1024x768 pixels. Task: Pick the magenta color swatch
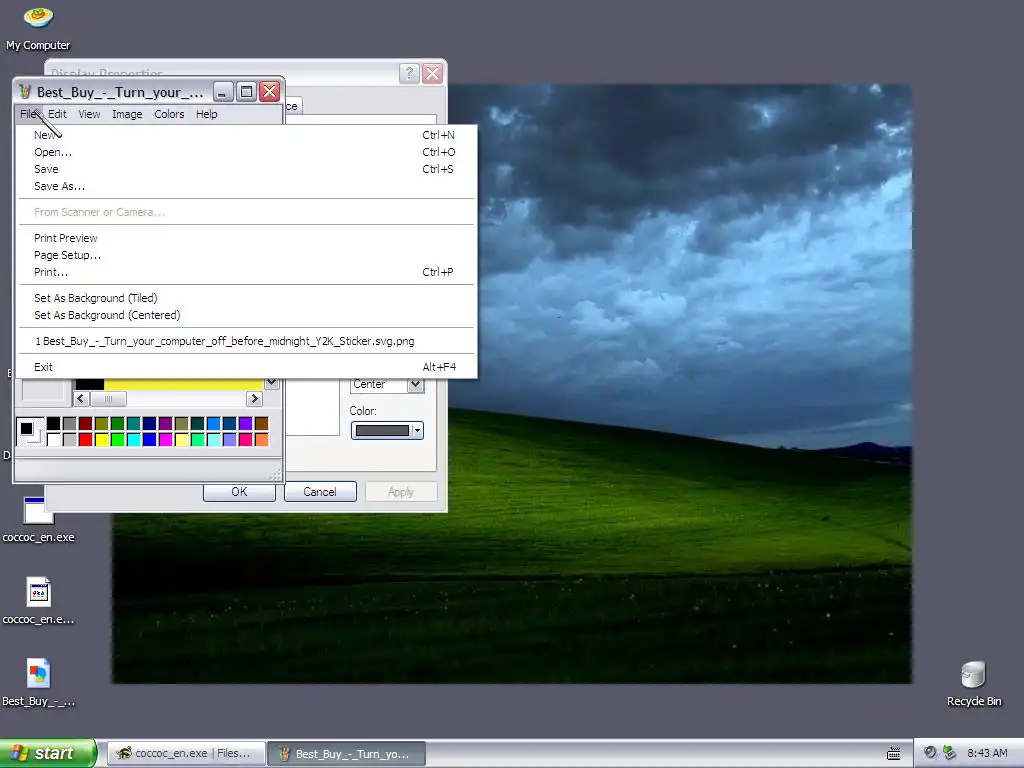[165, 440]
